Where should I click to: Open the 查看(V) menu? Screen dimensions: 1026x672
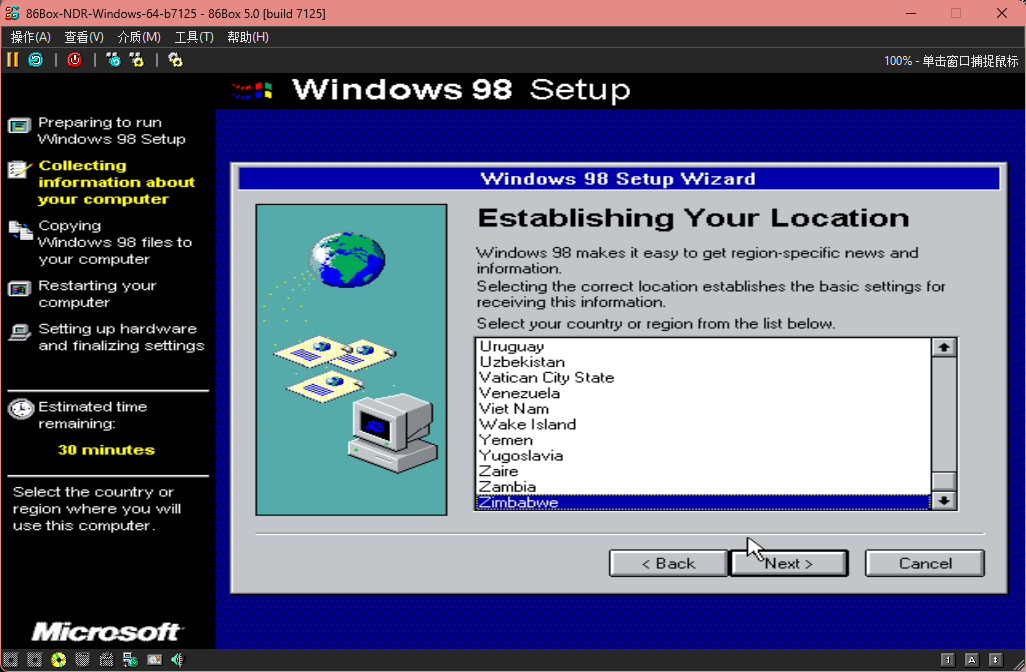pyautogui.click(x=84, y=37)
